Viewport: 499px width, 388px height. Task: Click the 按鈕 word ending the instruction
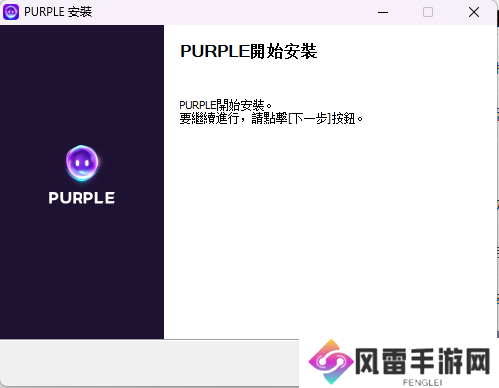[x=343, y=118]
